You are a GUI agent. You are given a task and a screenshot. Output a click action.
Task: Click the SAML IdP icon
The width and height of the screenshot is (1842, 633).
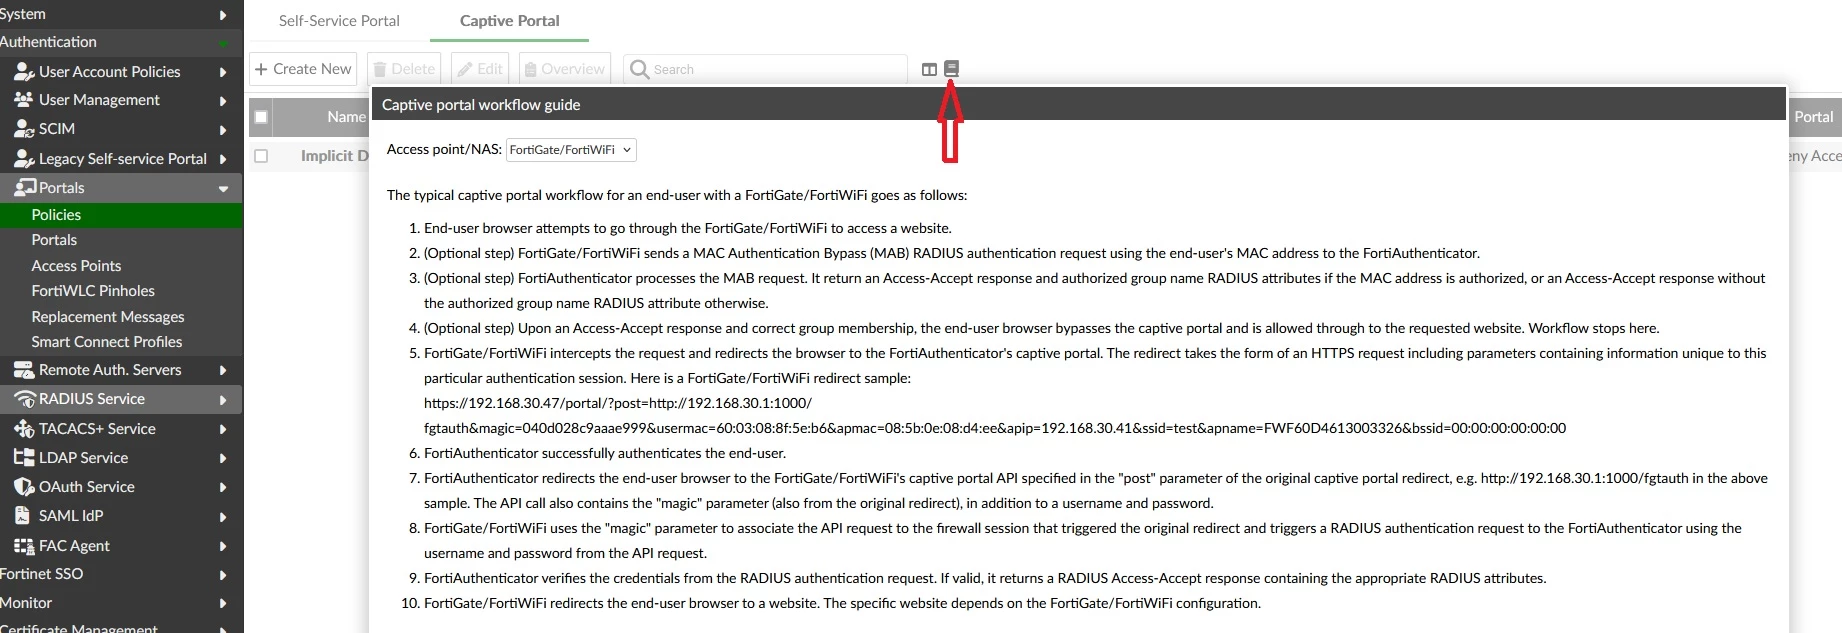[x=22, y=516]
